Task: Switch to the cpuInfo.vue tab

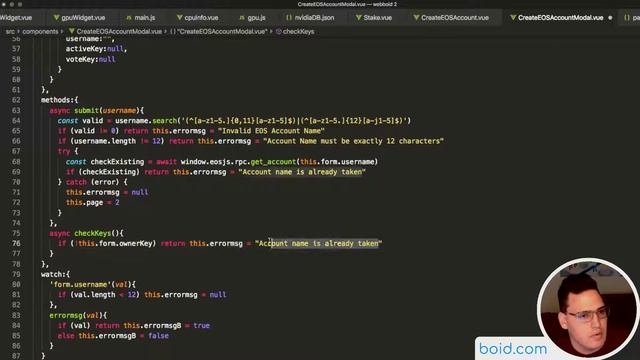Action: tap(198, 18)
